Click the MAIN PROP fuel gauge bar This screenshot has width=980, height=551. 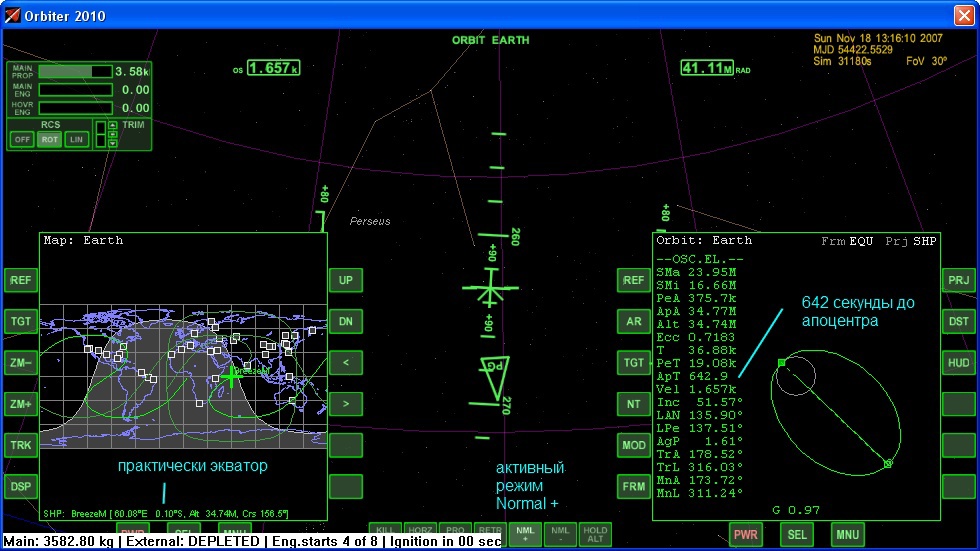click(76, 71)
